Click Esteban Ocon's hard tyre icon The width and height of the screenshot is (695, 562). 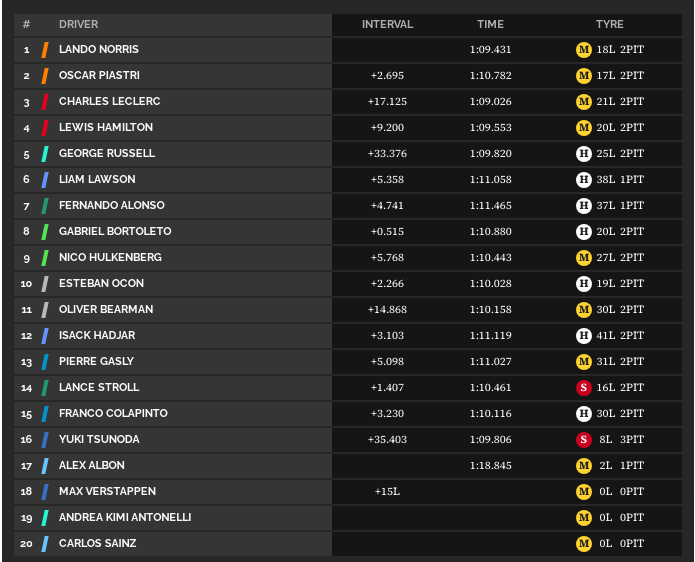click(x=583, y=284)
